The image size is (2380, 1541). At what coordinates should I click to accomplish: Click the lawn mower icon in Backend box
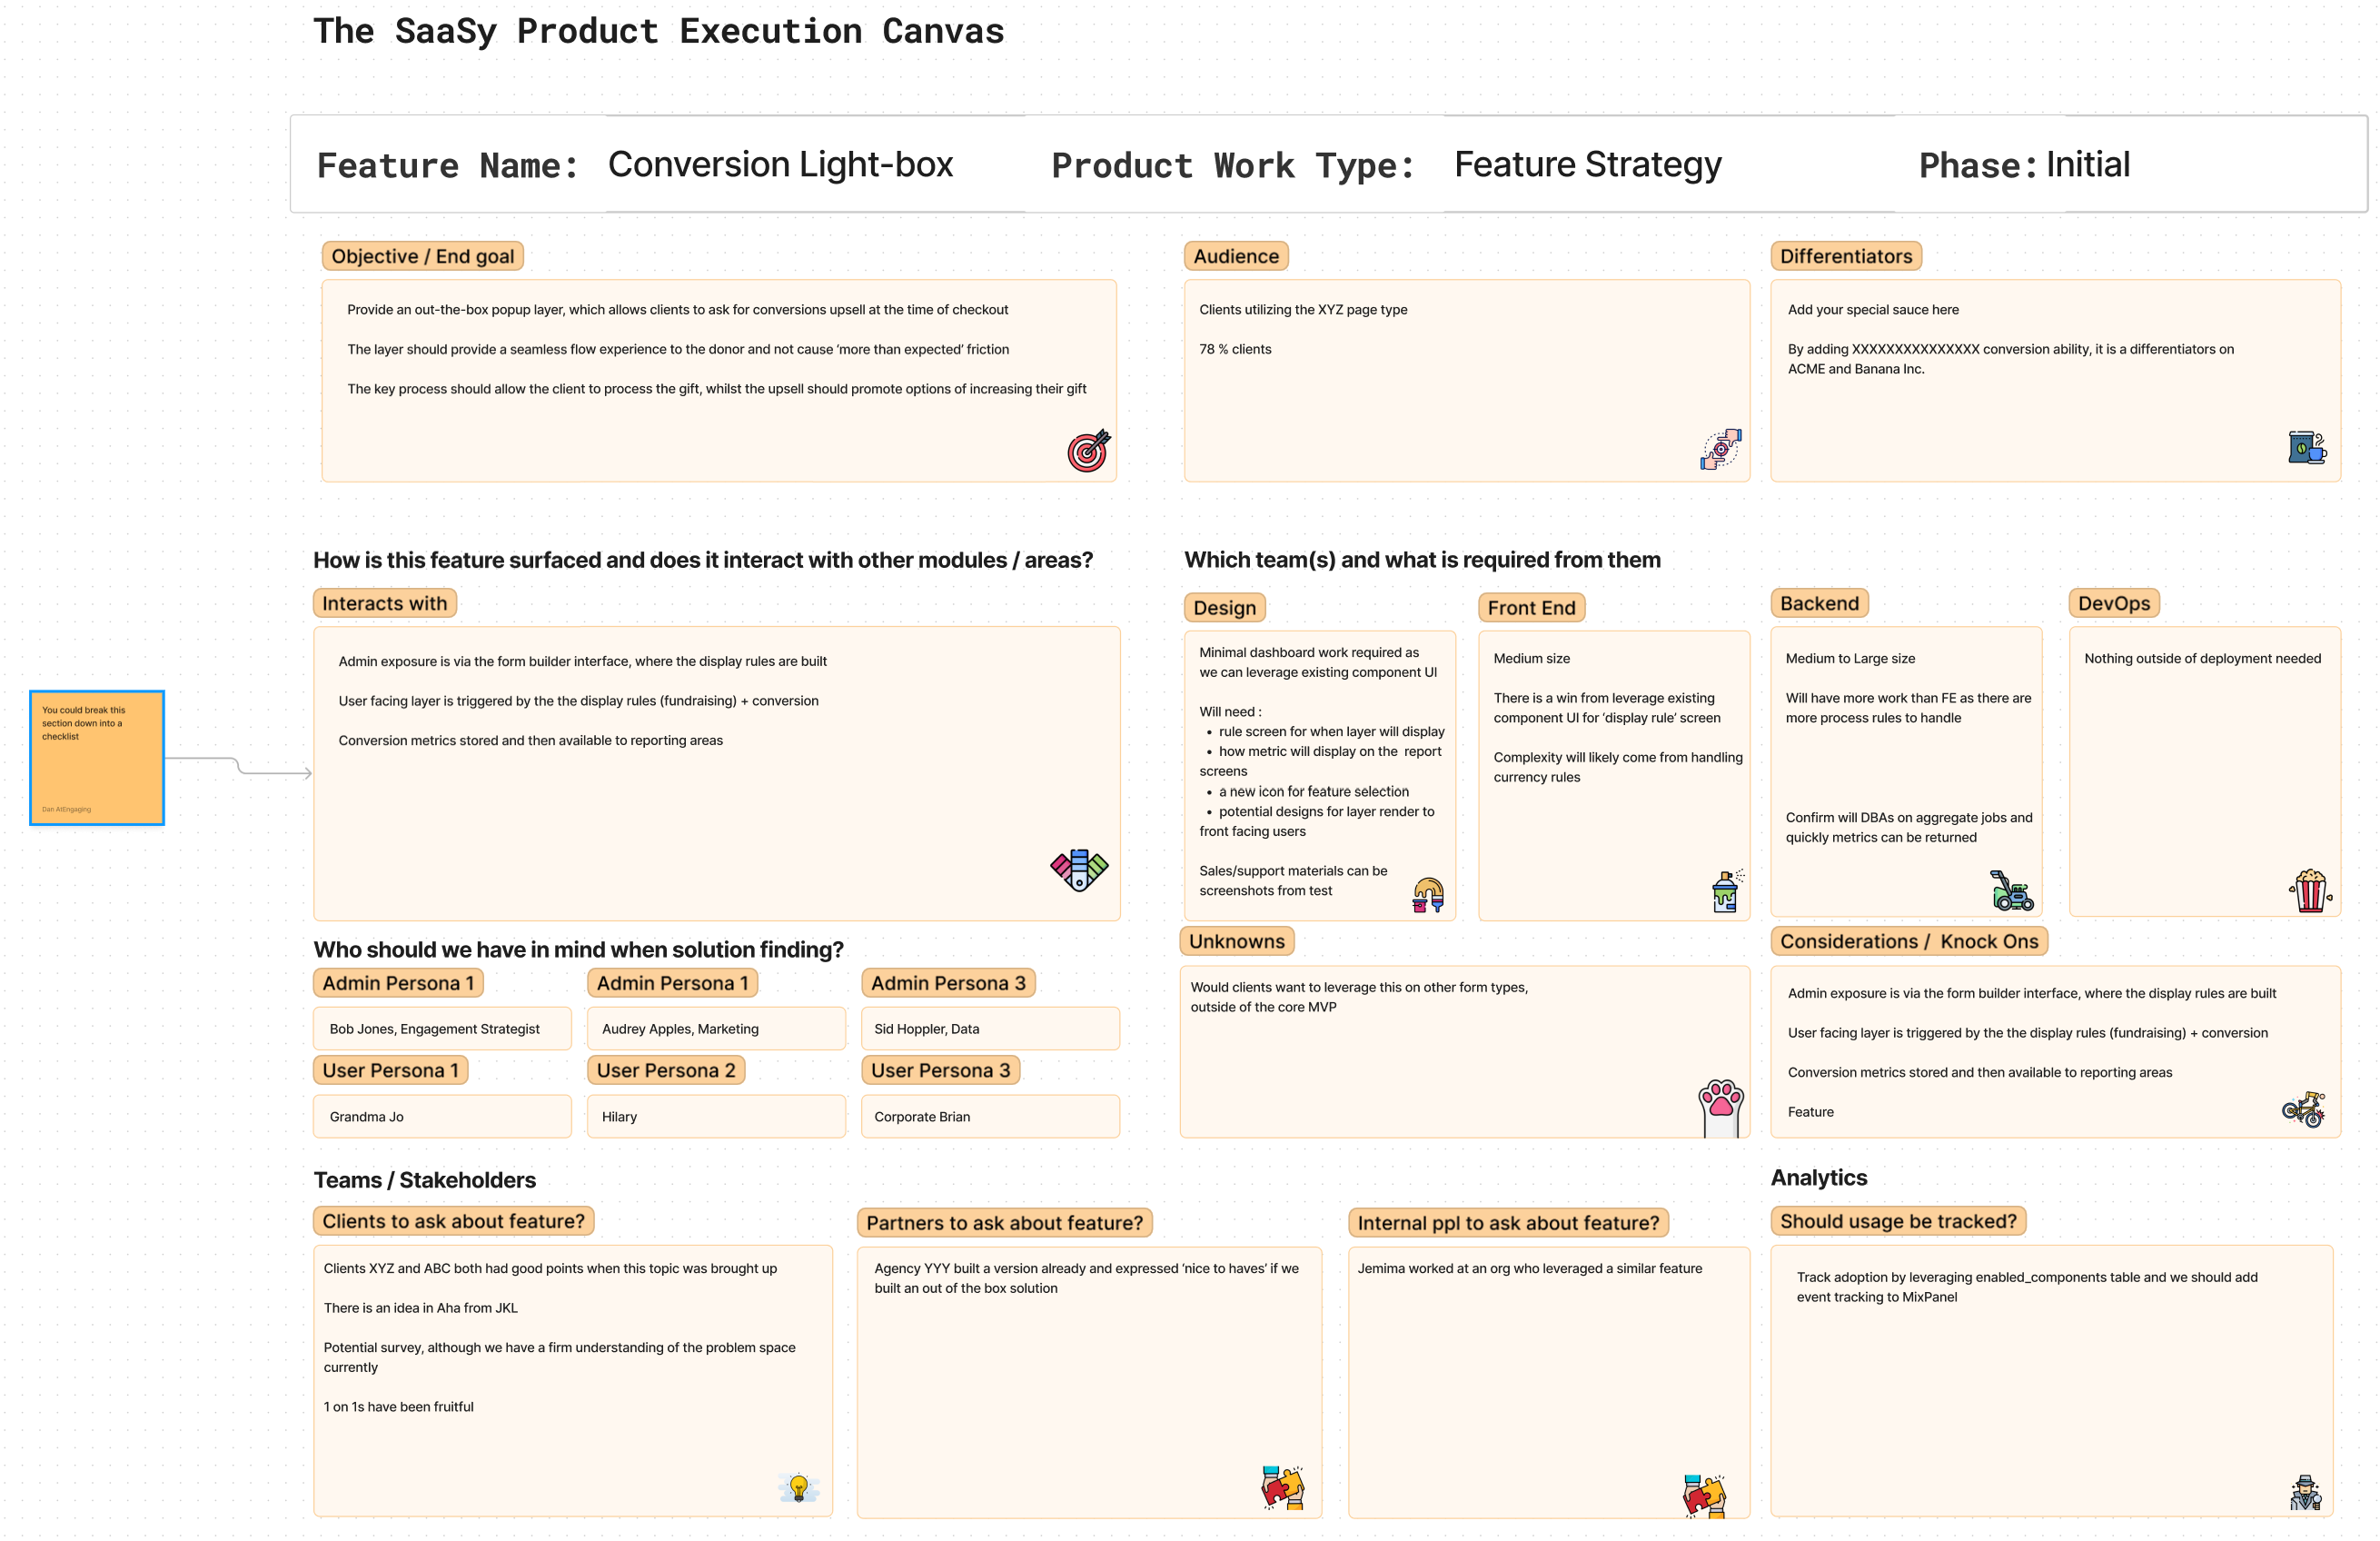pyautogui.click(x=2011, y=890)
